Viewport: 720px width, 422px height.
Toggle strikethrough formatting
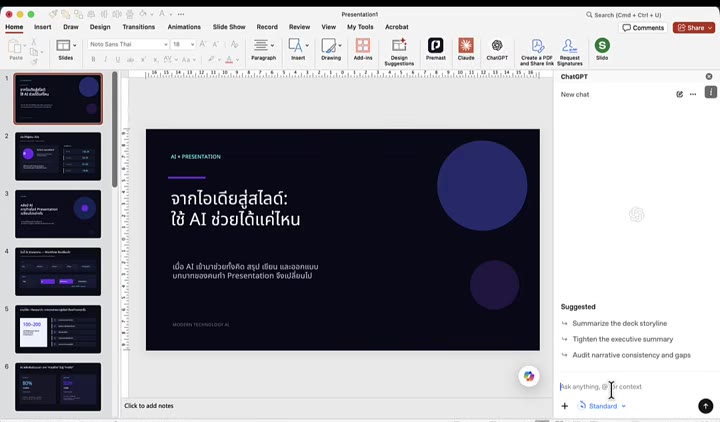(130, 59)
